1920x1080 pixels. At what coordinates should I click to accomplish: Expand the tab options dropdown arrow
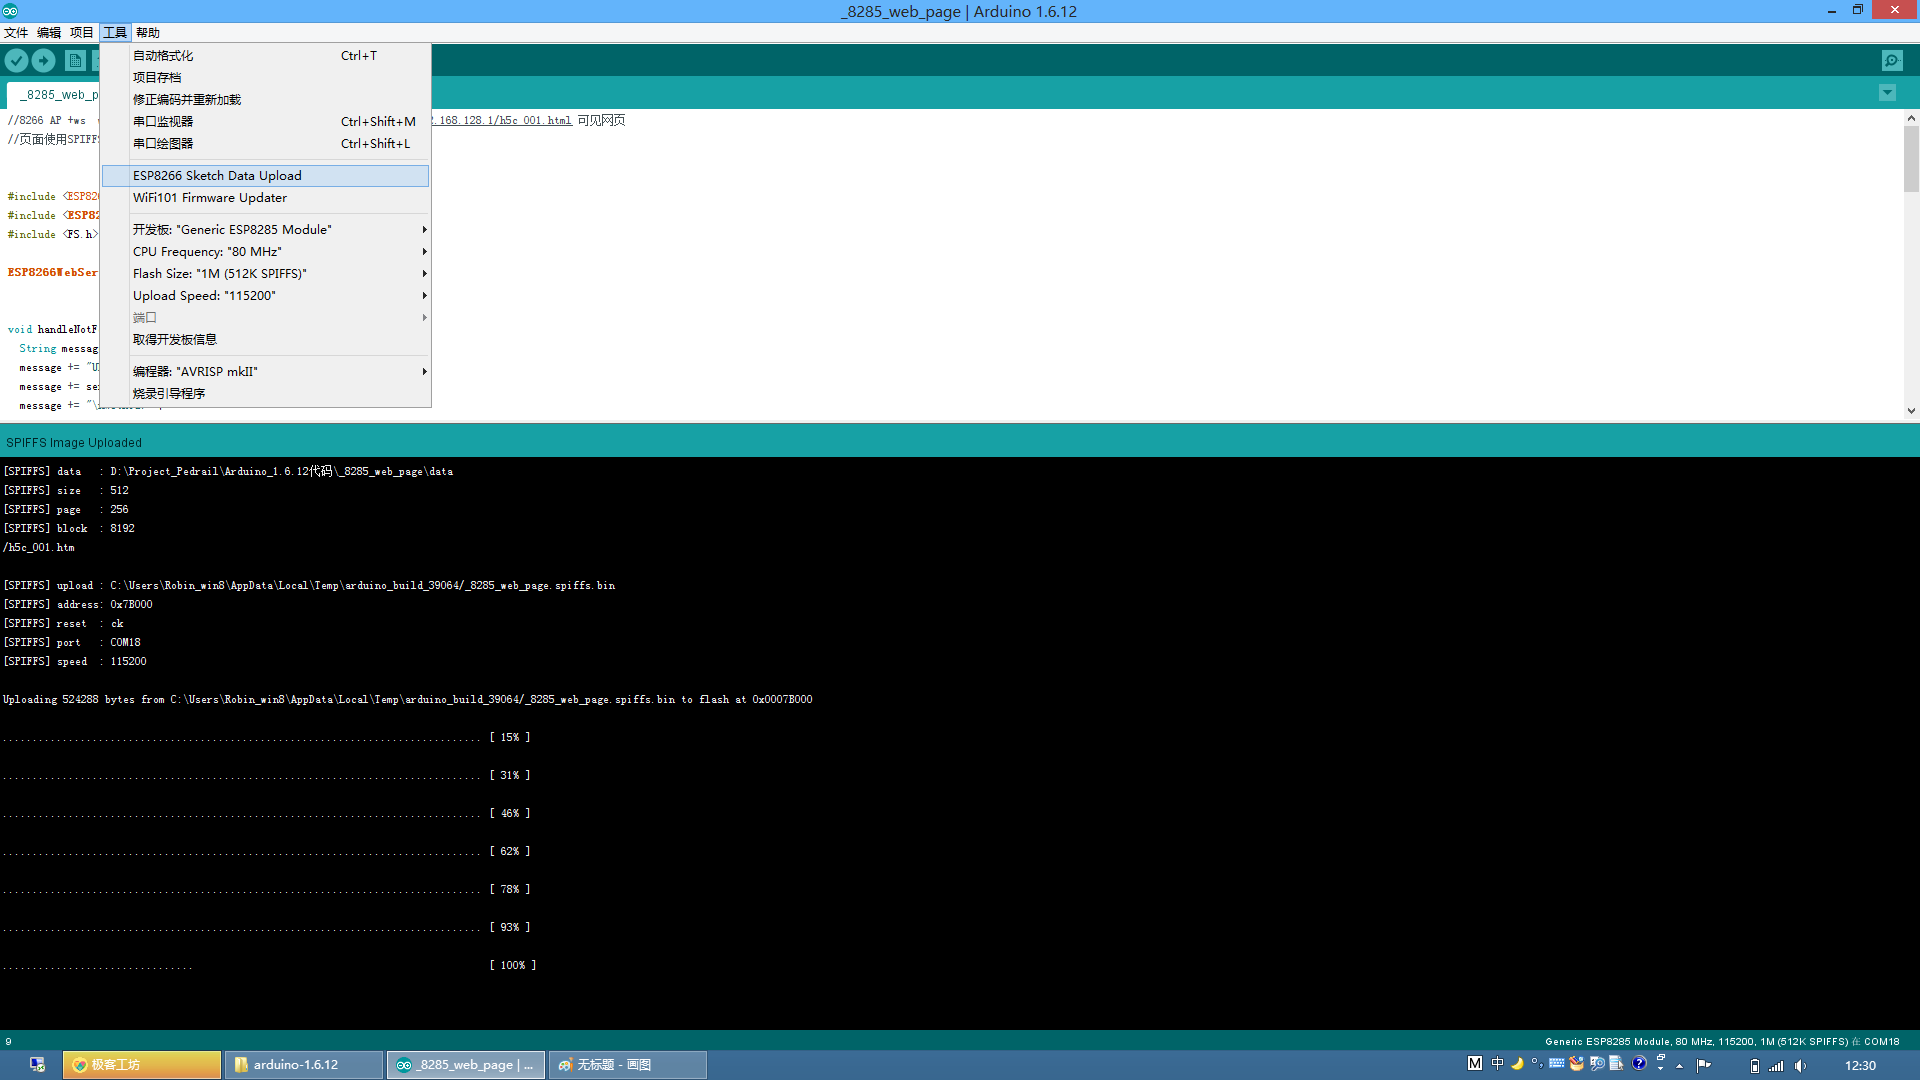(1887, 93)
